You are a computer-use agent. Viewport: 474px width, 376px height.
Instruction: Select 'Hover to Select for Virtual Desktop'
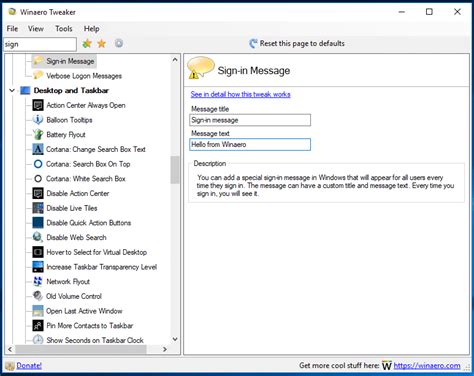tap(97, 252)
